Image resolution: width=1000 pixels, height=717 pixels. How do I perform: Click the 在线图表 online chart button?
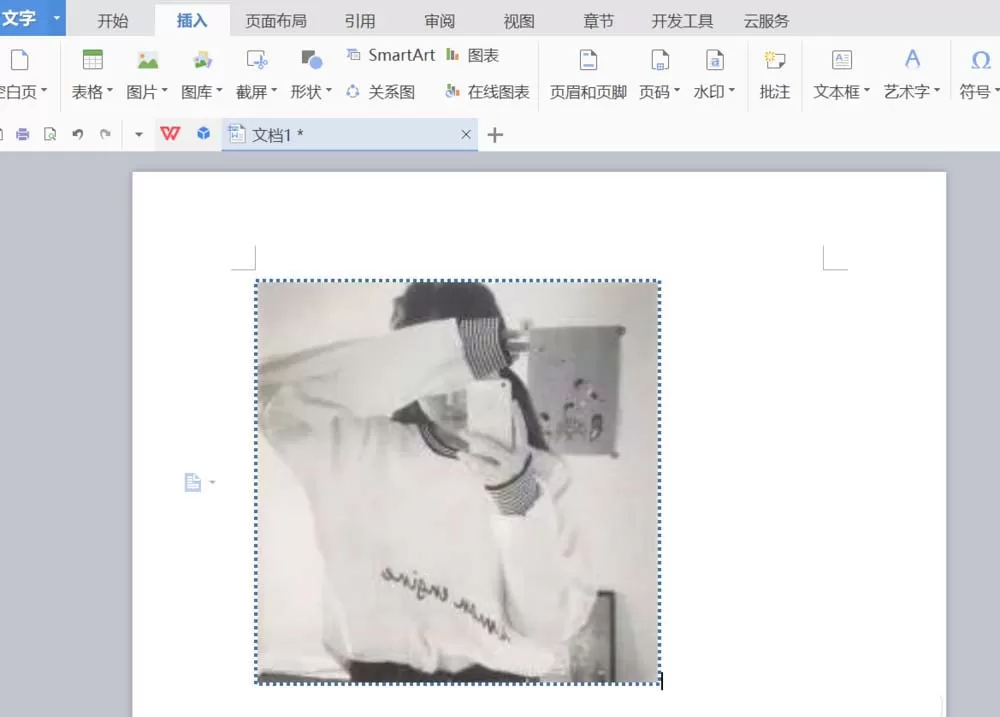tap(488, 92)
